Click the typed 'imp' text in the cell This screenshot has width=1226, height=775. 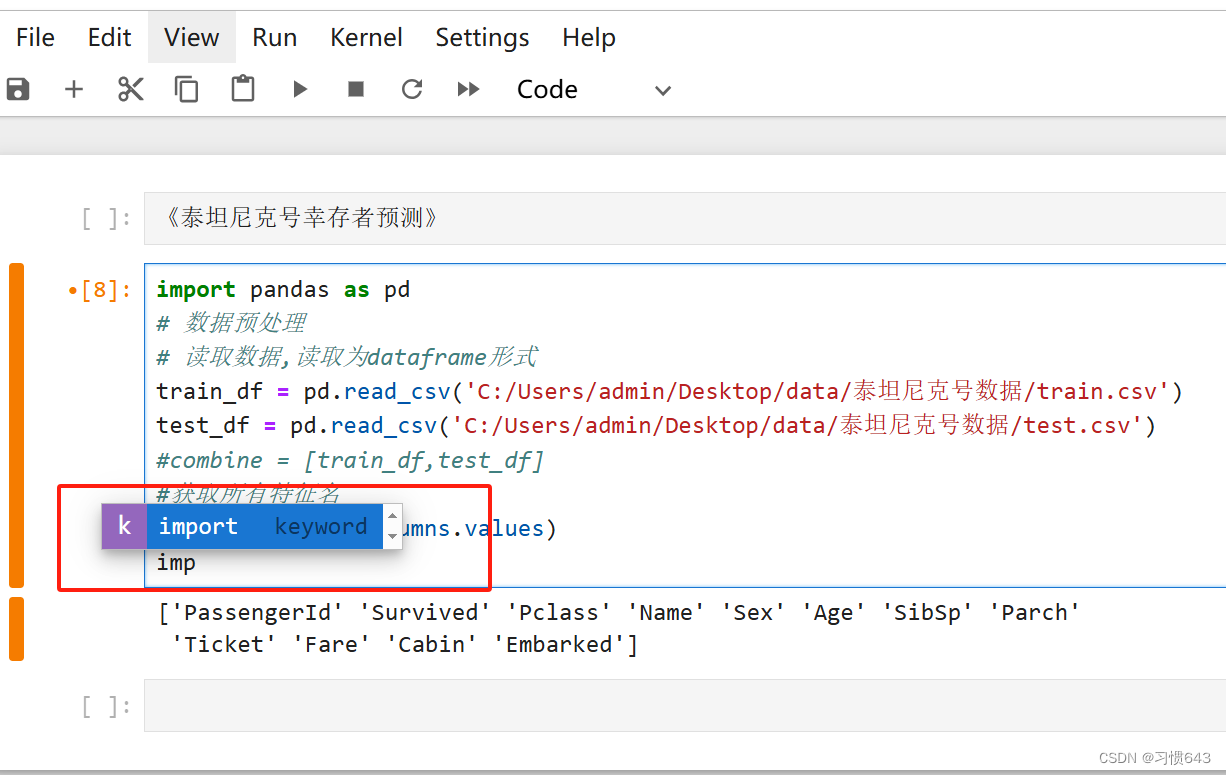click(176, 563)
